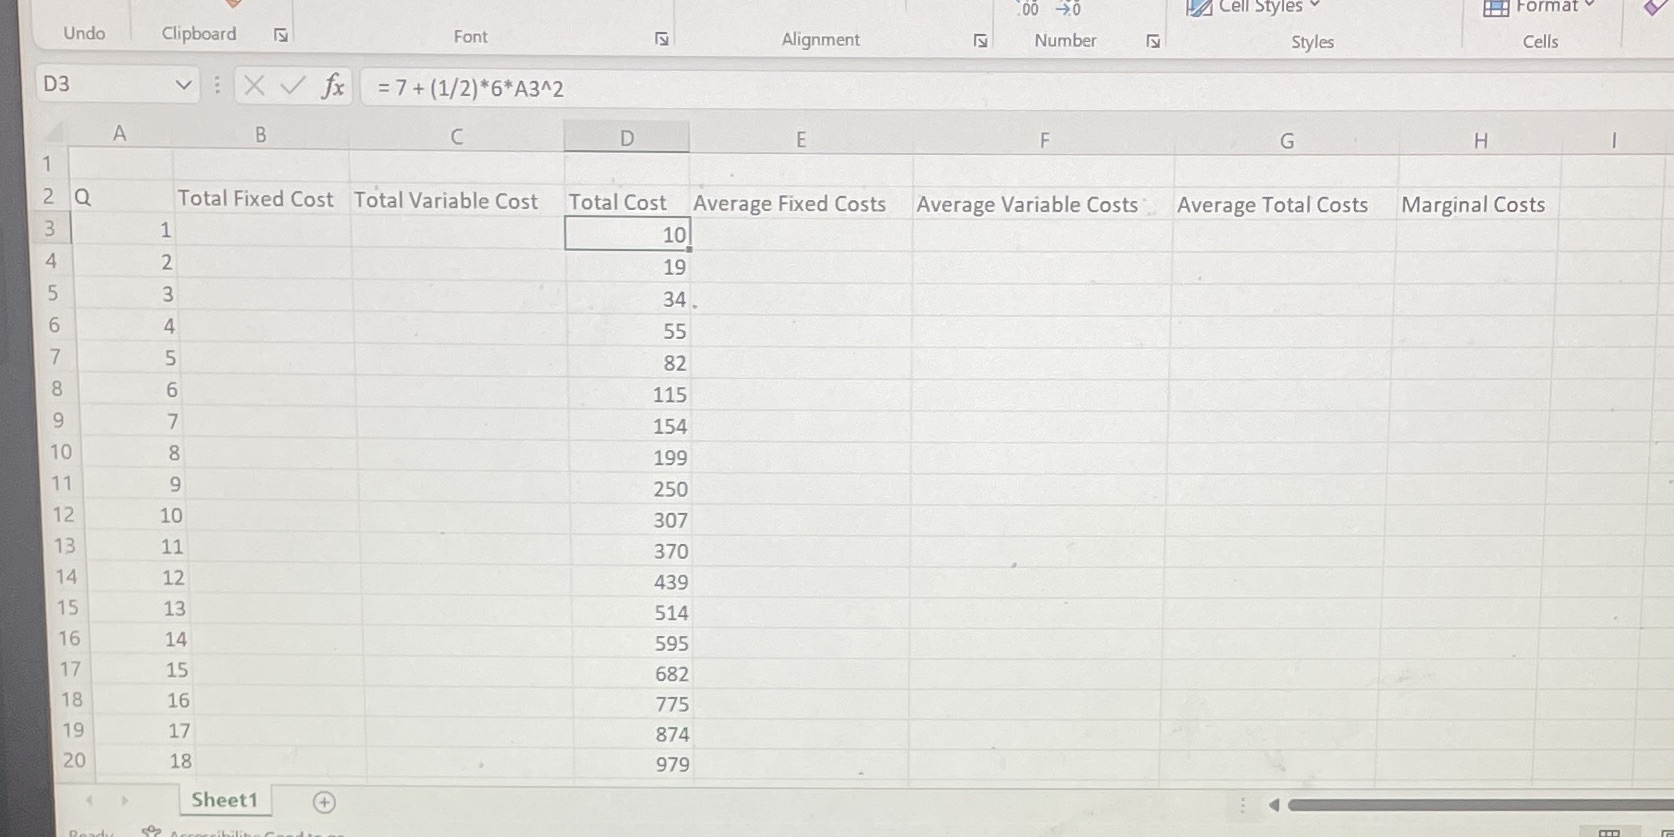Open the Font settings dialog launcher
Image resolution: width=1674 pixels, height=837 pixels.
(x=661, y=39)
